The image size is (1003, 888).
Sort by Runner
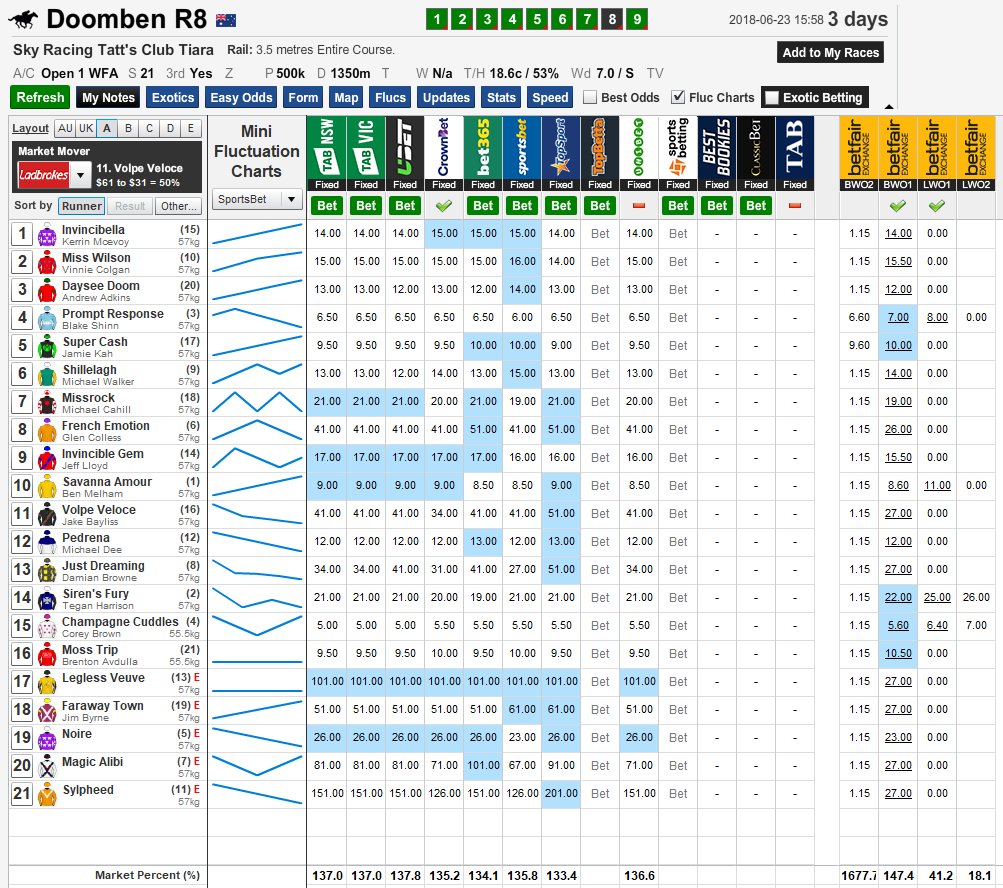[x=82, y=206]
